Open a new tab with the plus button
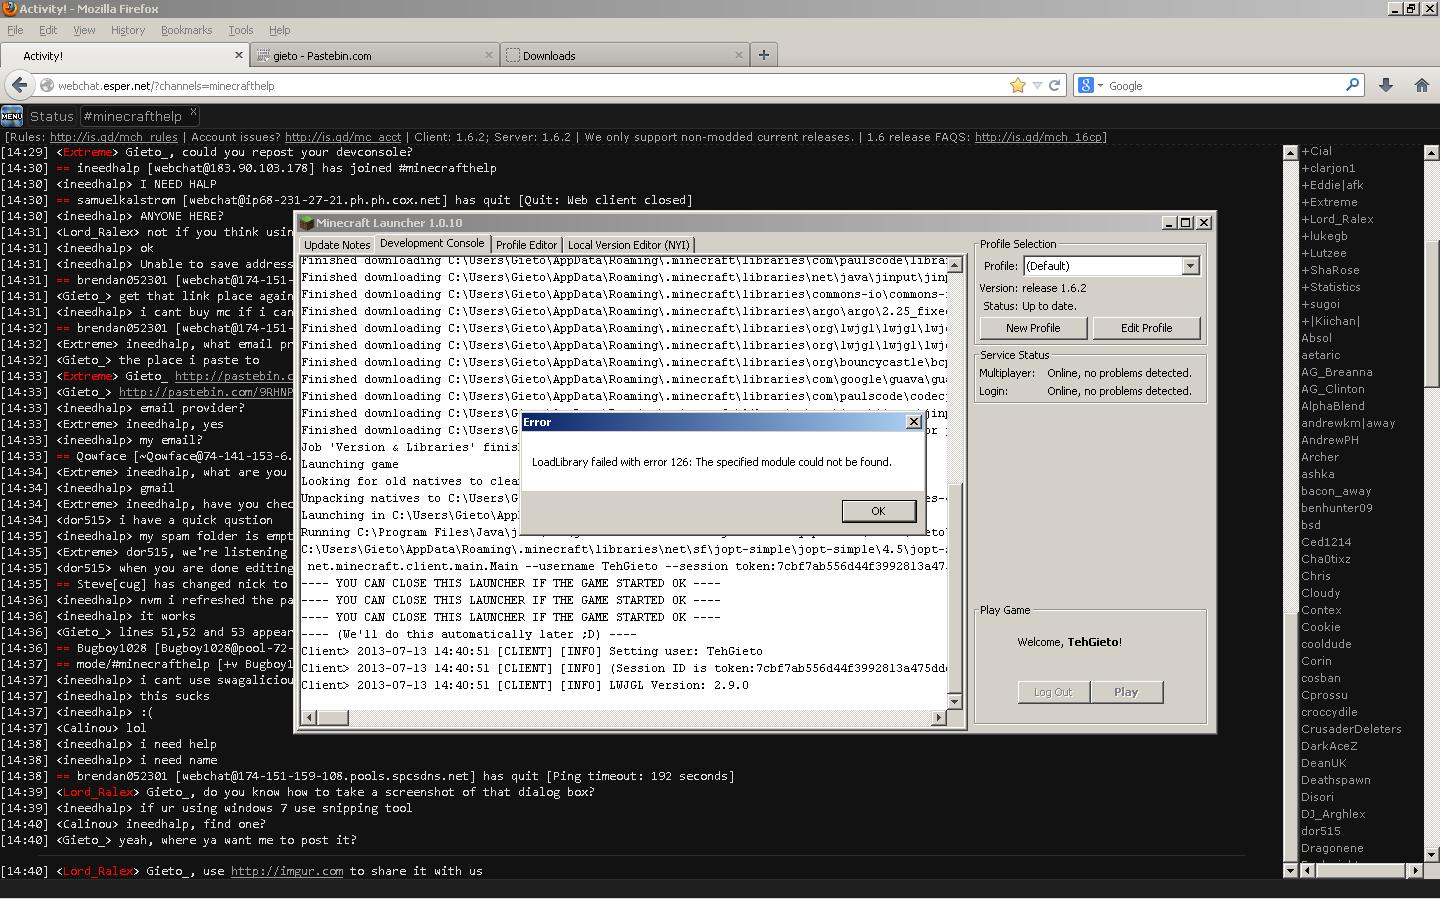This screenshot has height=900, width=1440. coord(763,55)
